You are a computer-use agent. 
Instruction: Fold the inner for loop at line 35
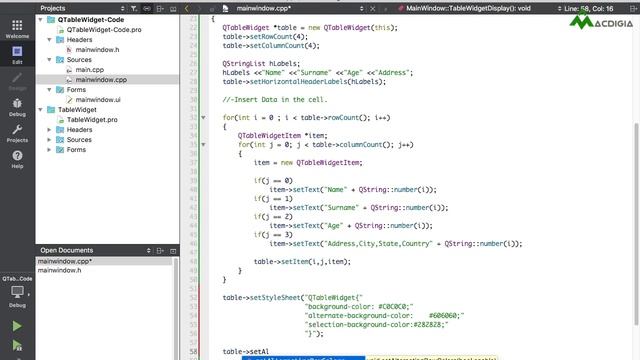point(203,144)
